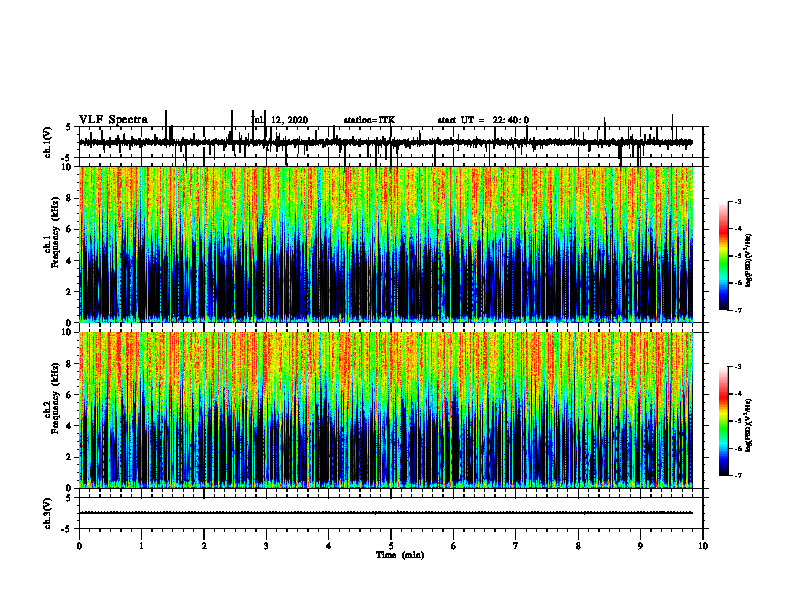The image size is (792, 612).
Task: Click the "10" kHz tick on ch.2 frequency axis
Action: click(67, 332)
